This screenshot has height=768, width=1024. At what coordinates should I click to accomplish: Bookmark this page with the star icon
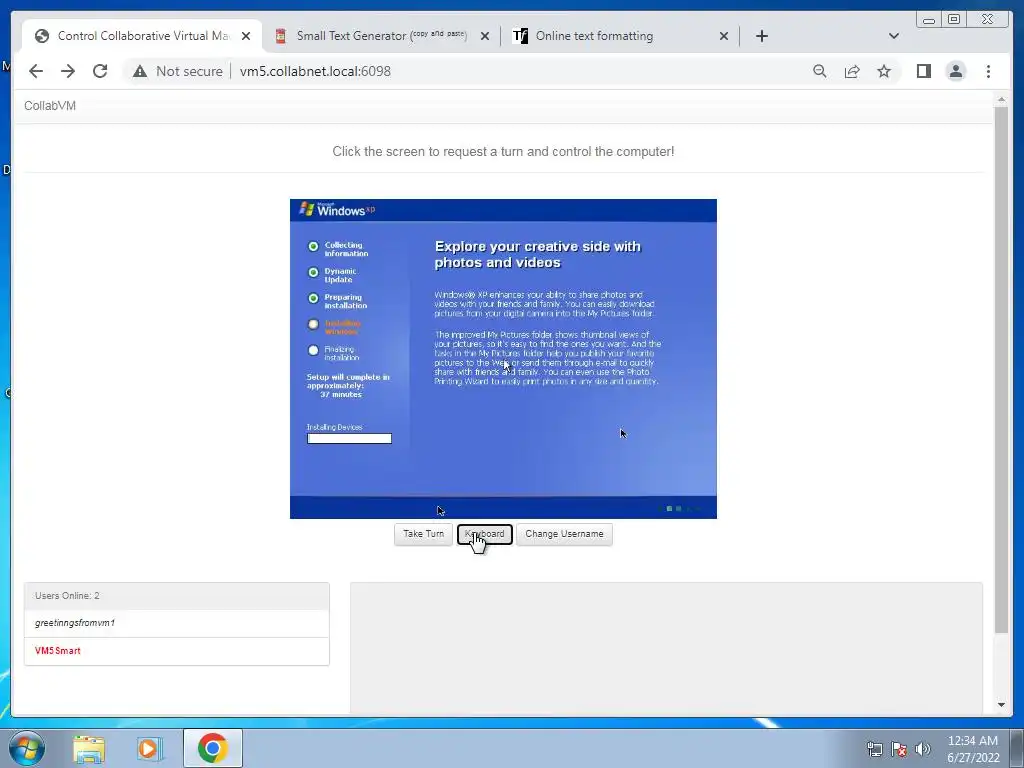[x=884, y=71]
